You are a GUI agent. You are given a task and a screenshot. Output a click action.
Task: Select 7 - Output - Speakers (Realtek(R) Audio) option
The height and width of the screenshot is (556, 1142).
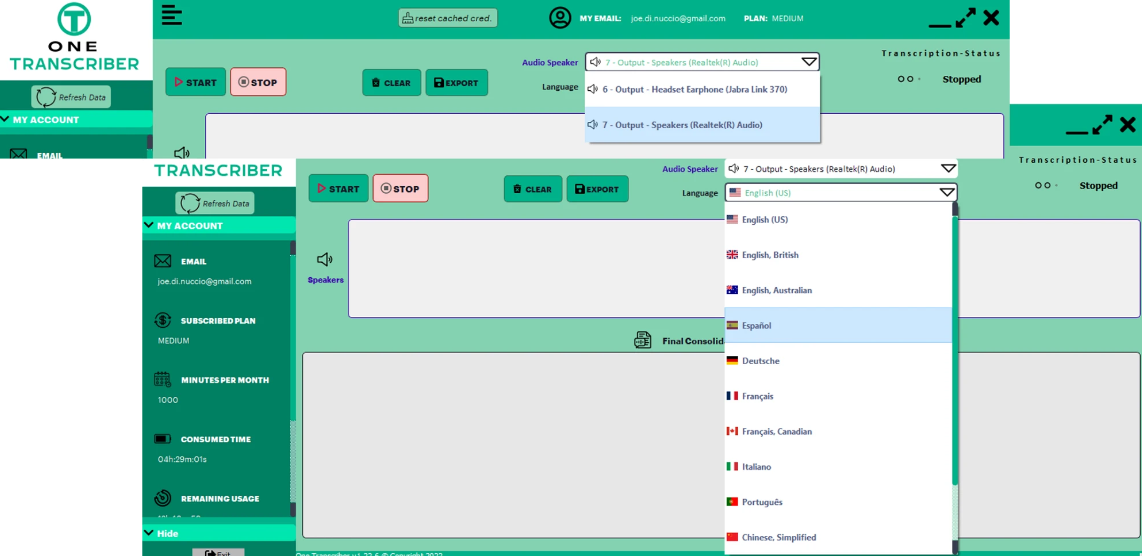point(703,125)
